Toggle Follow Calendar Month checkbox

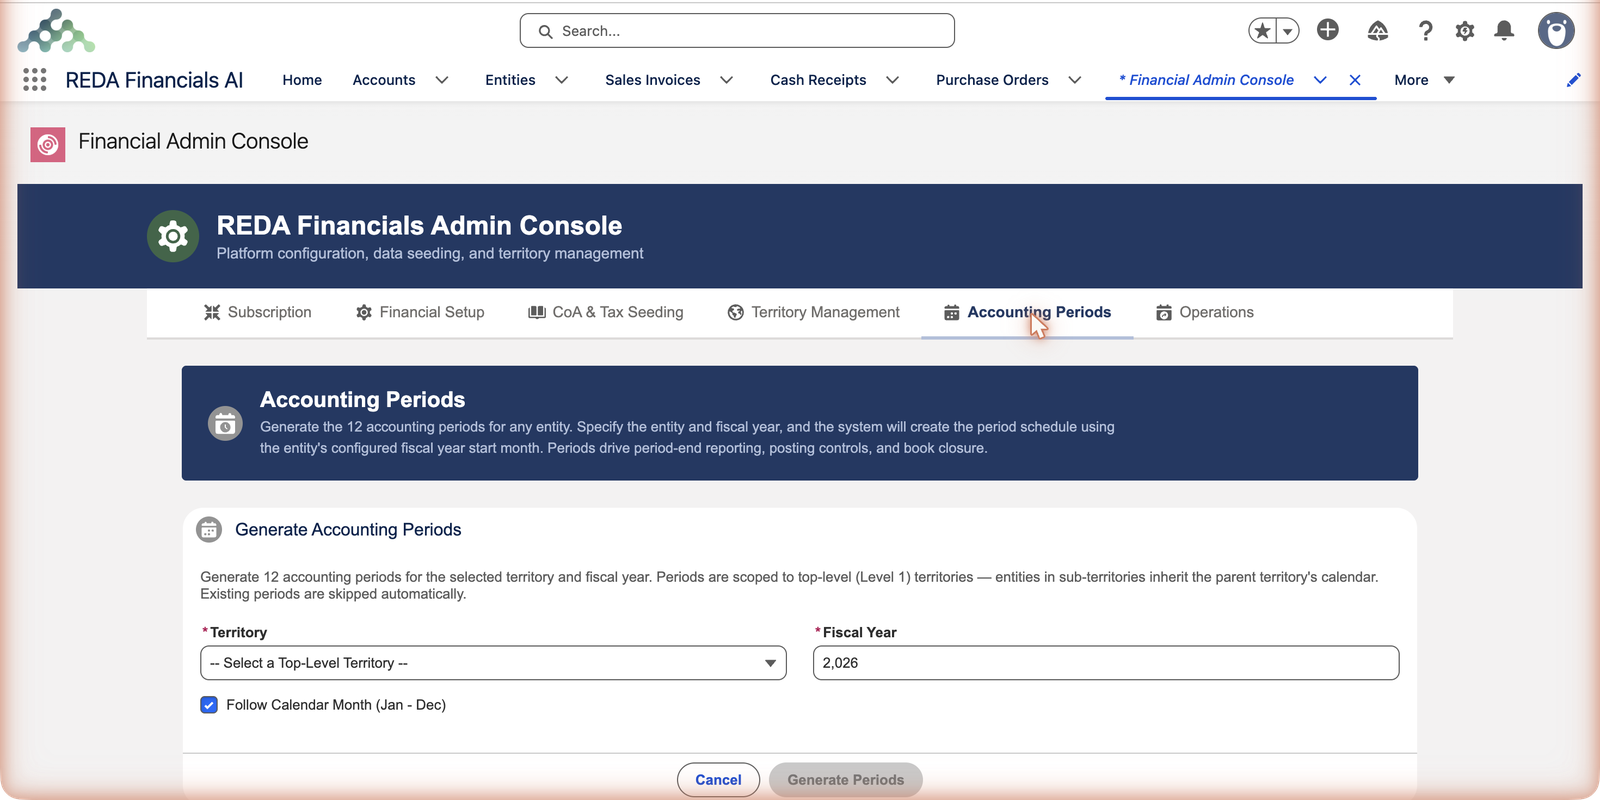(209, 705)
